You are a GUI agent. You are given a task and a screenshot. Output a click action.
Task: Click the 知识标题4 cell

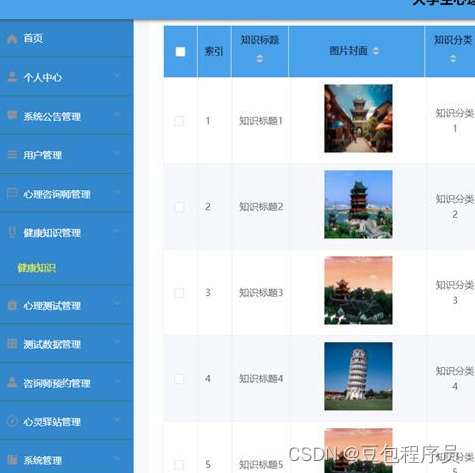click(261, 379)
